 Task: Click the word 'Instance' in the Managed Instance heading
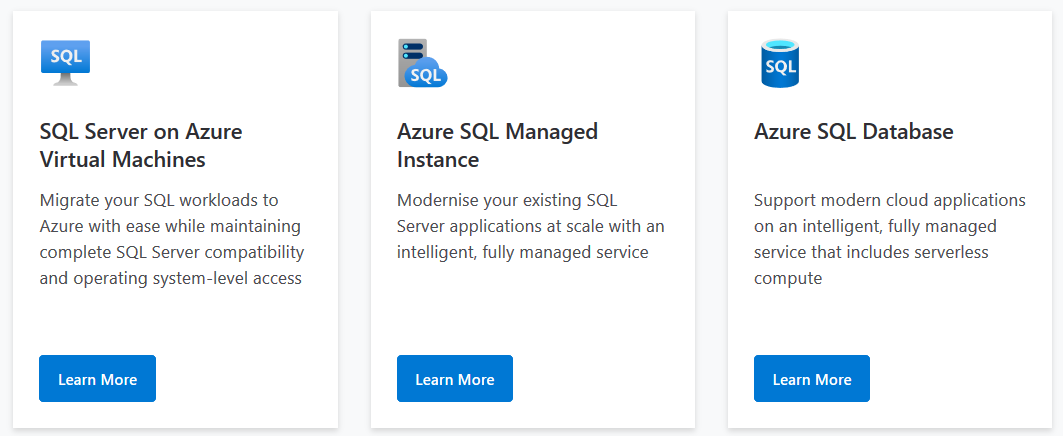click(x=438, y=159)
